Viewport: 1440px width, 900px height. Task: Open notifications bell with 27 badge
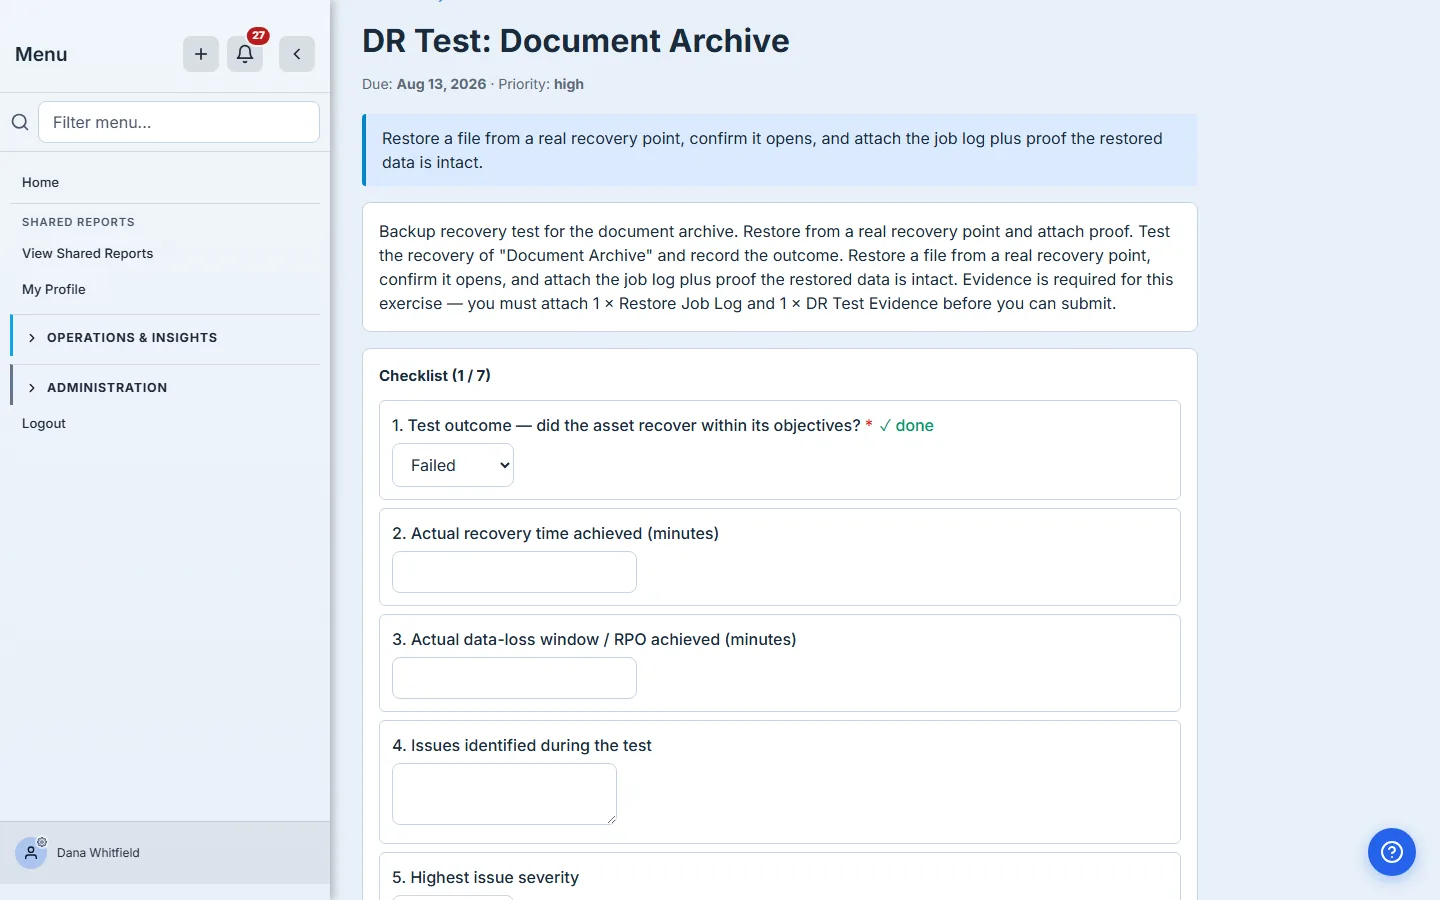click(245, 54)
